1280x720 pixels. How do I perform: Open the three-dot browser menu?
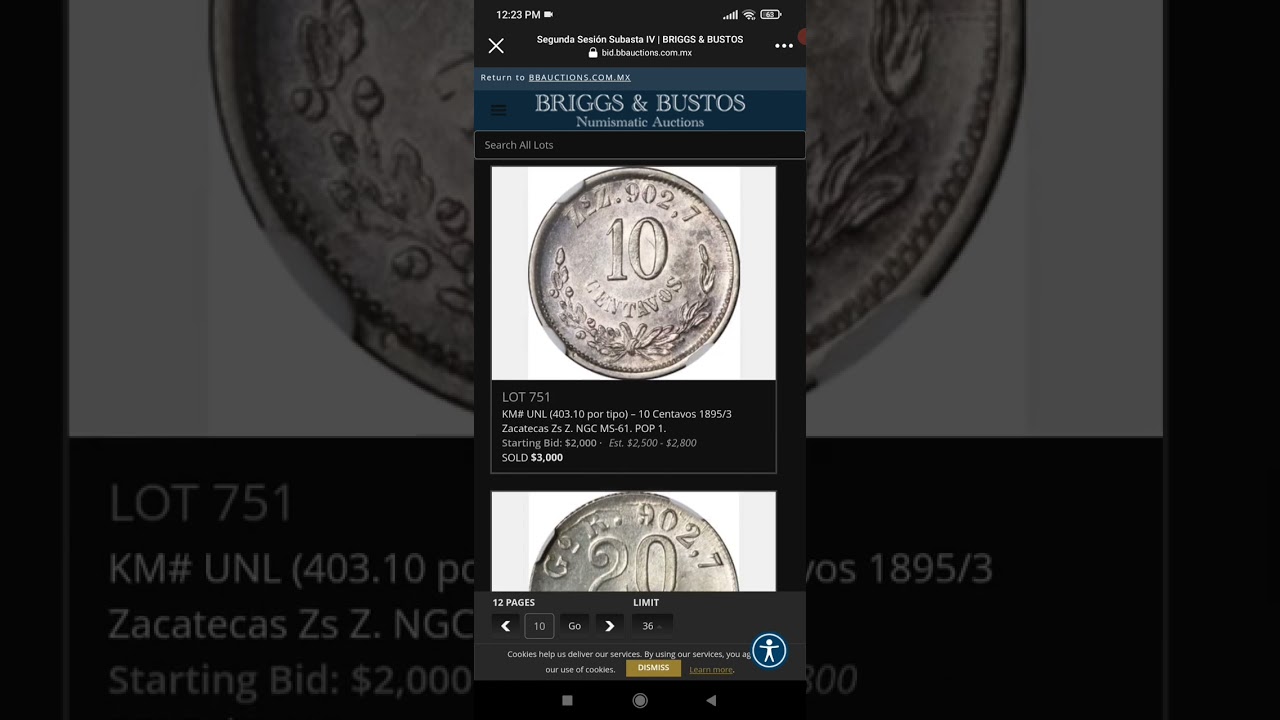(x=784, y=46)
